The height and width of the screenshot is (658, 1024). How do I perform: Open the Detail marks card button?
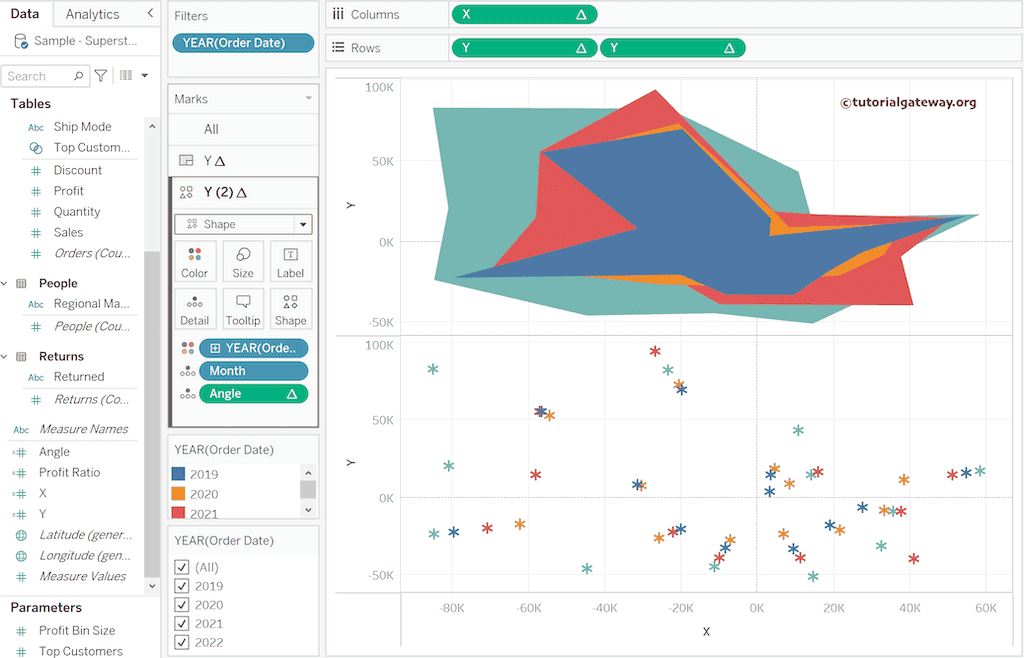click(194, 308)
